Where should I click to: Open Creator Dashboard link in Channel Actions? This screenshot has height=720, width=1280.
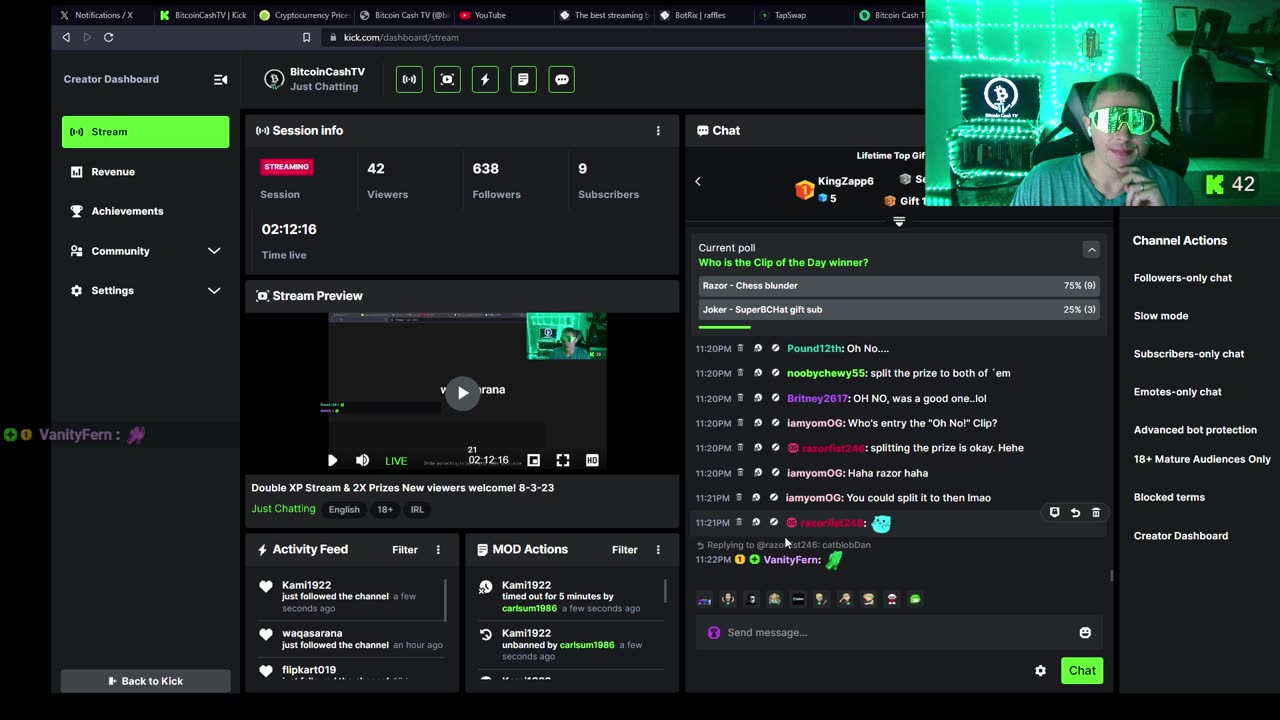click(x=1181, y=536)
